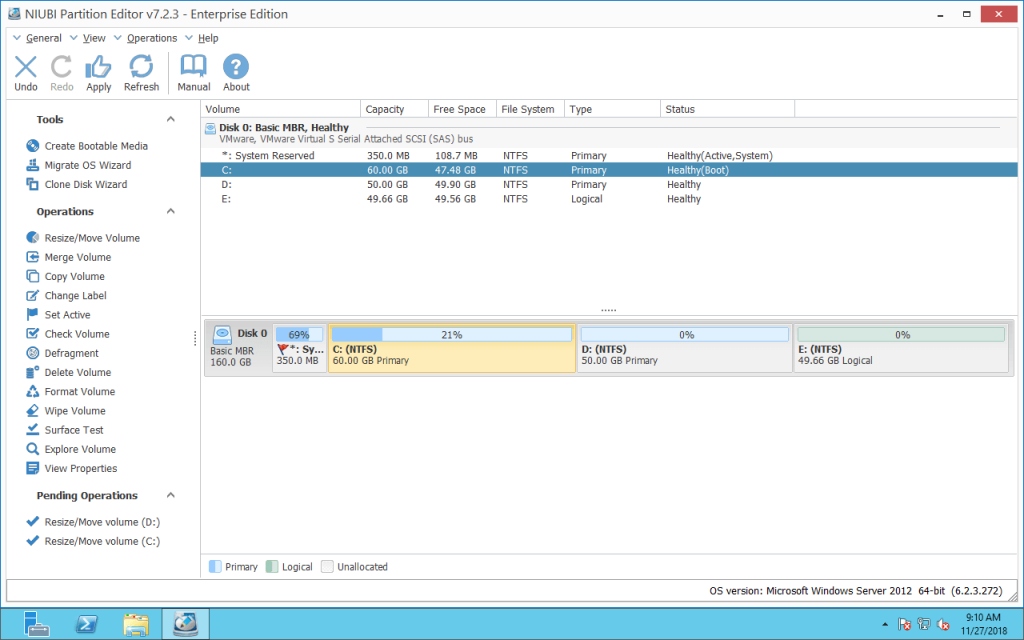The height and width of the screenshot is (640, 1024).
Task: Collapse the Operations panel
Action: [170, 211]
